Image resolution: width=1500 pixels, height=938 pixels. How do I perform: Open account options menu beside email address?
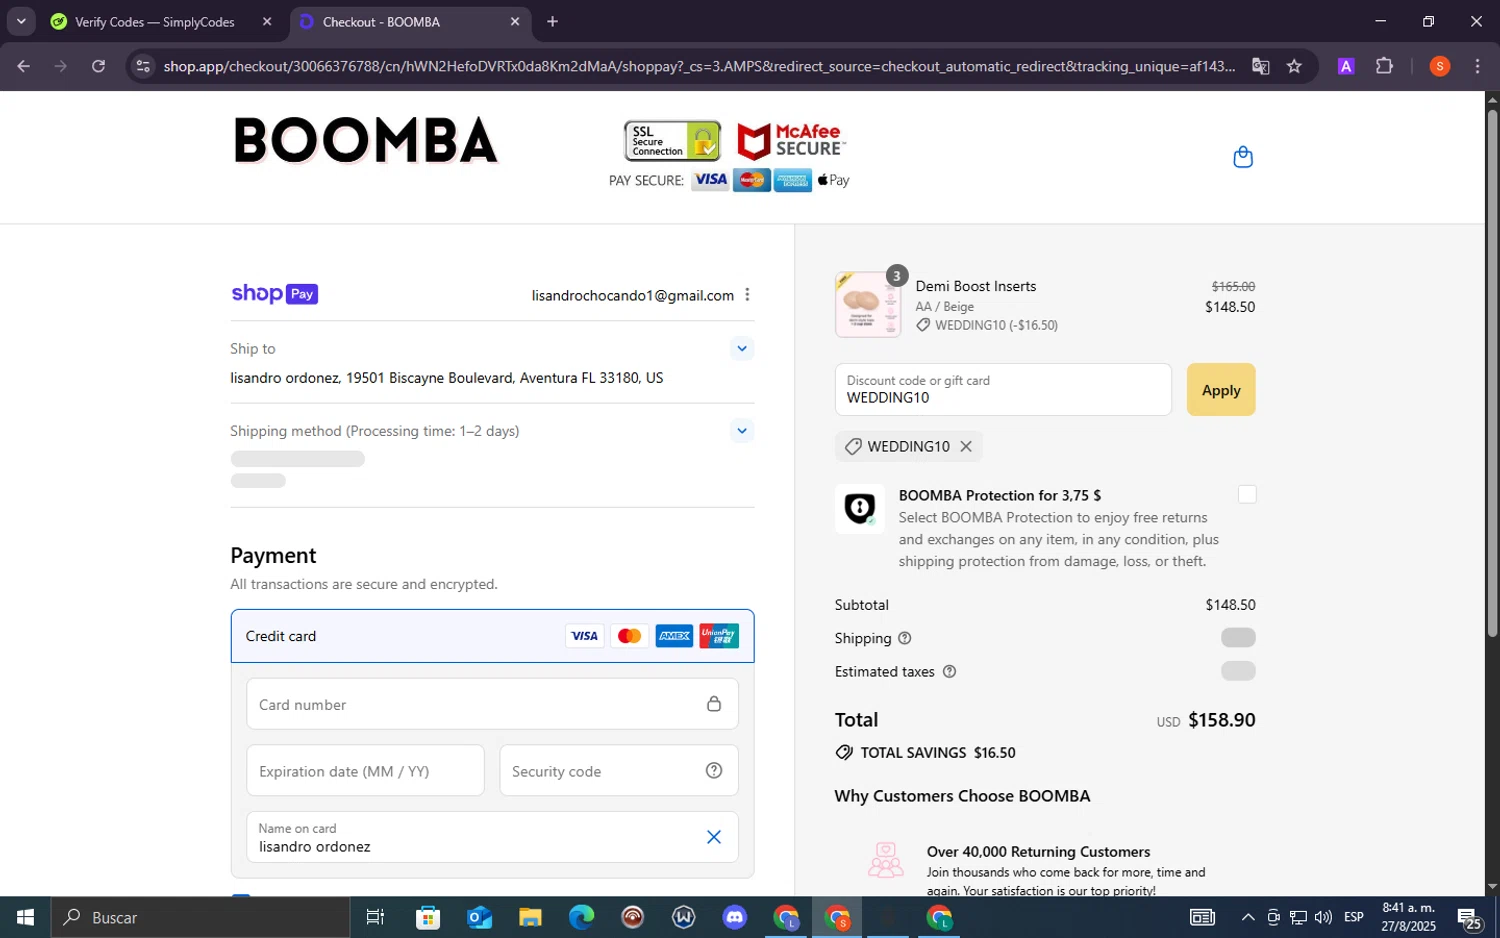[x=747, y=295]
